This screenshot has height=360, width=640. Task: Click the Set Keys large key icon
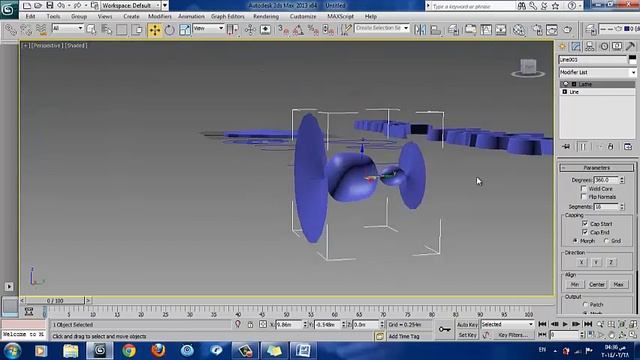pos(444,329)
